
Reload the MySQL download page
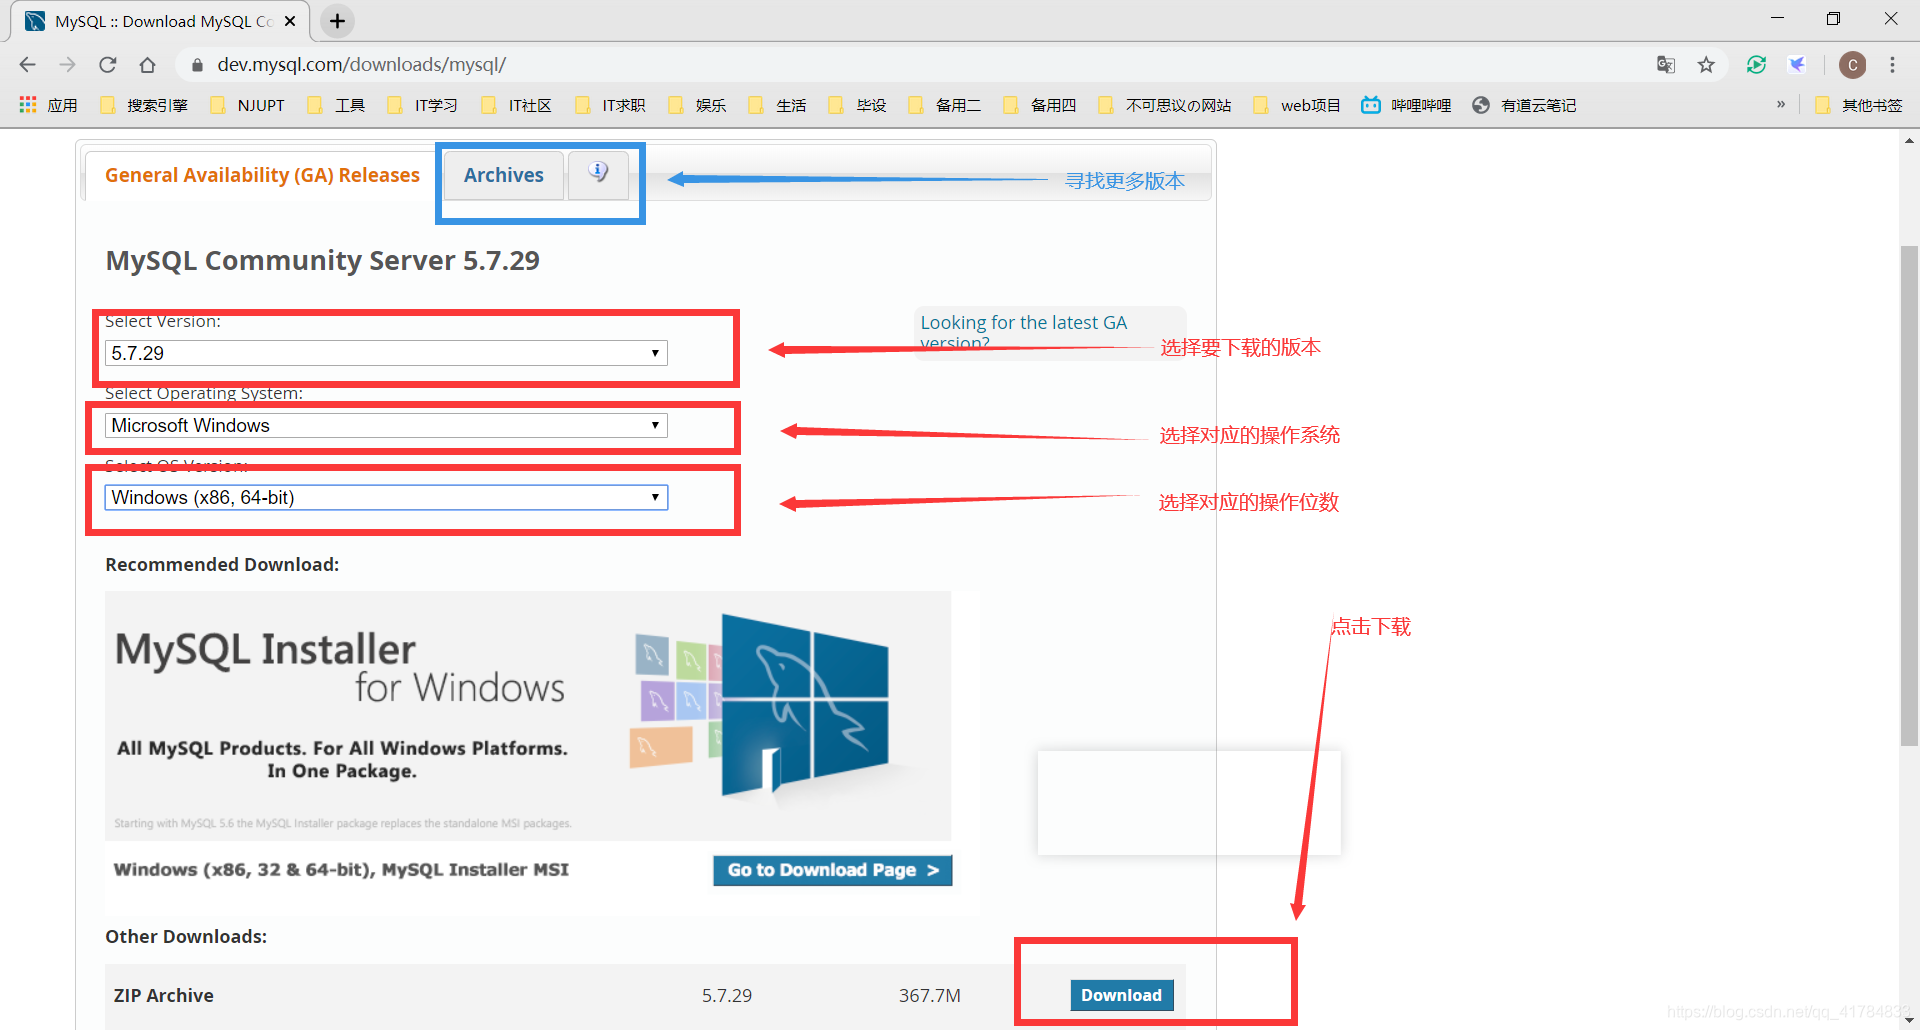pos(107,65)
